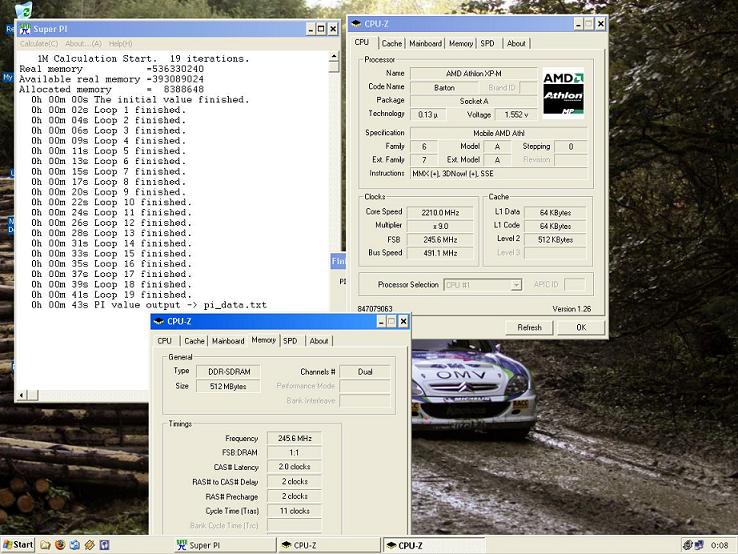Viewport: 738px width, 554px height.
Task: Switch to the Mainboard tab in the top CPU-Z window
Action: pos(426,43)
